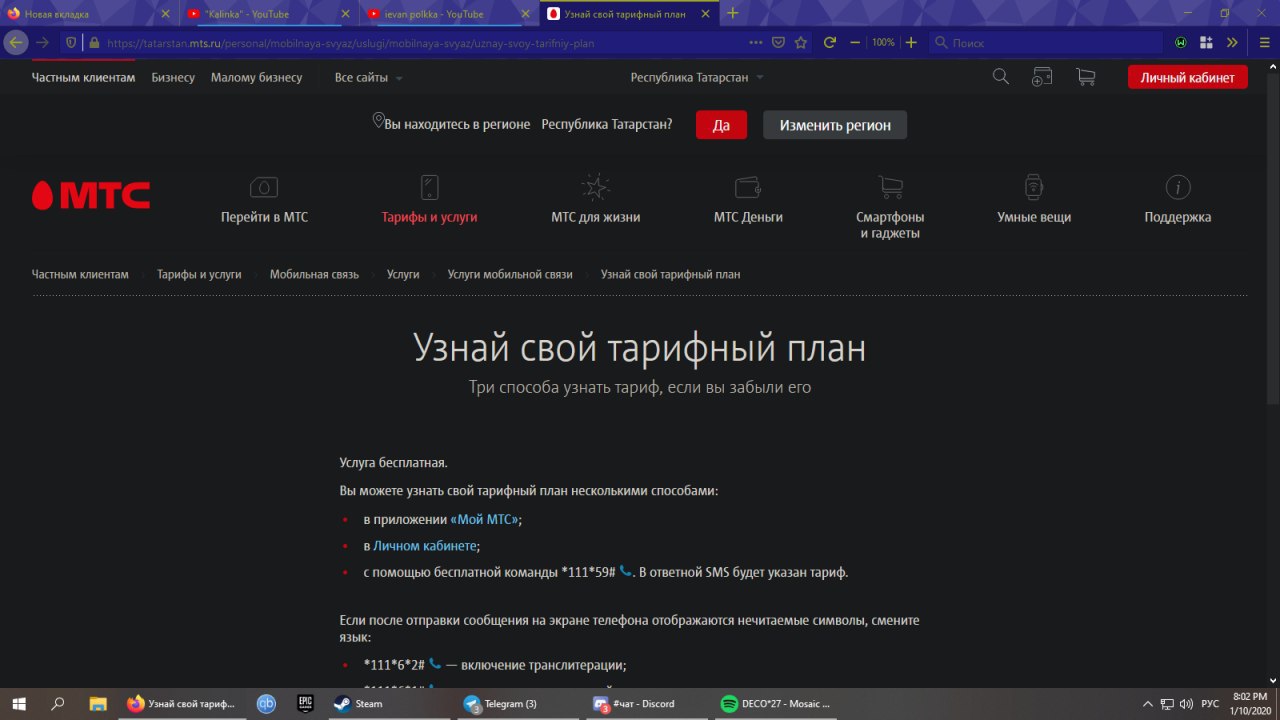Switch to the "Kalinka" - YouTube tab

click(x=268, y=14)
